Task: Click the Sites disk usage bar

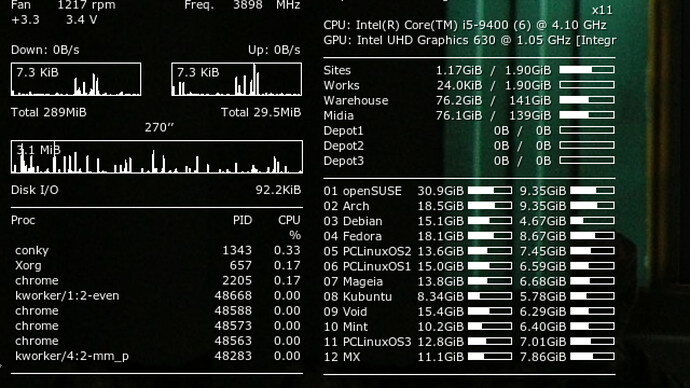Action: pyautogui.click(x=587, y=70)
